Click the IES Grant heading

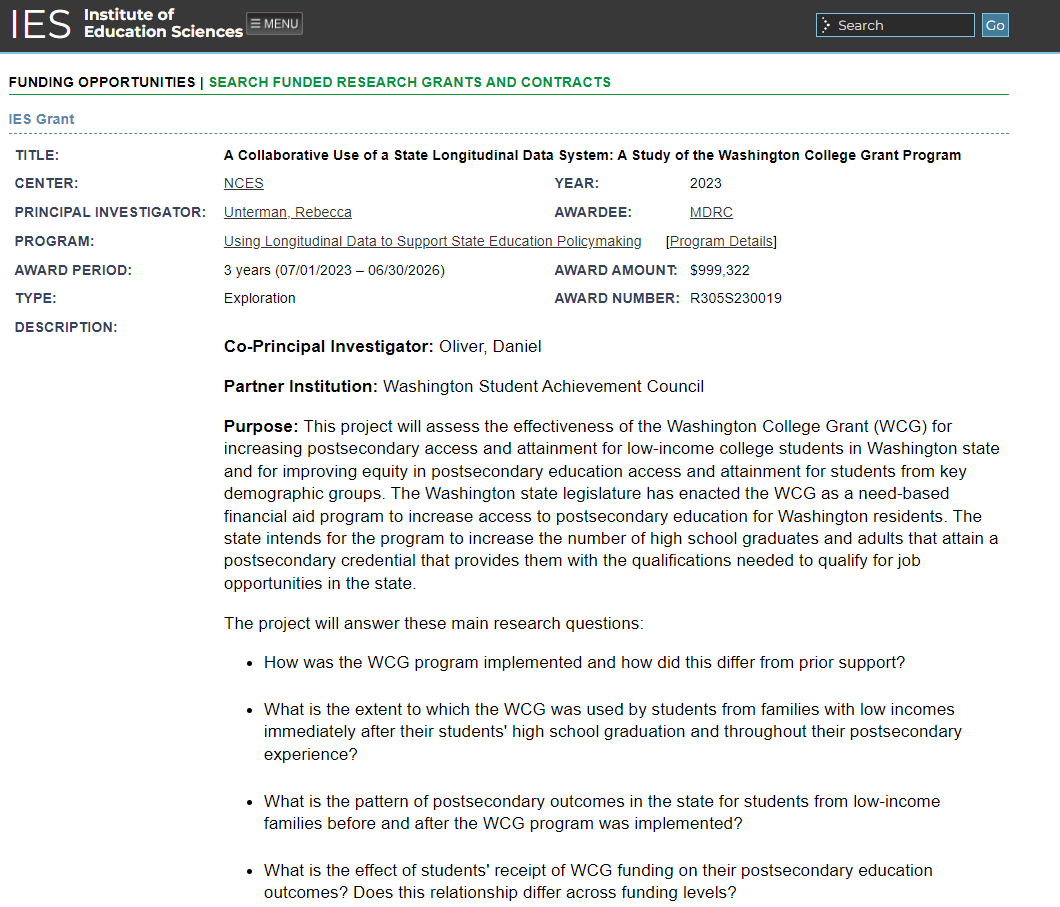pyautogui.click(x=41, y=119)
